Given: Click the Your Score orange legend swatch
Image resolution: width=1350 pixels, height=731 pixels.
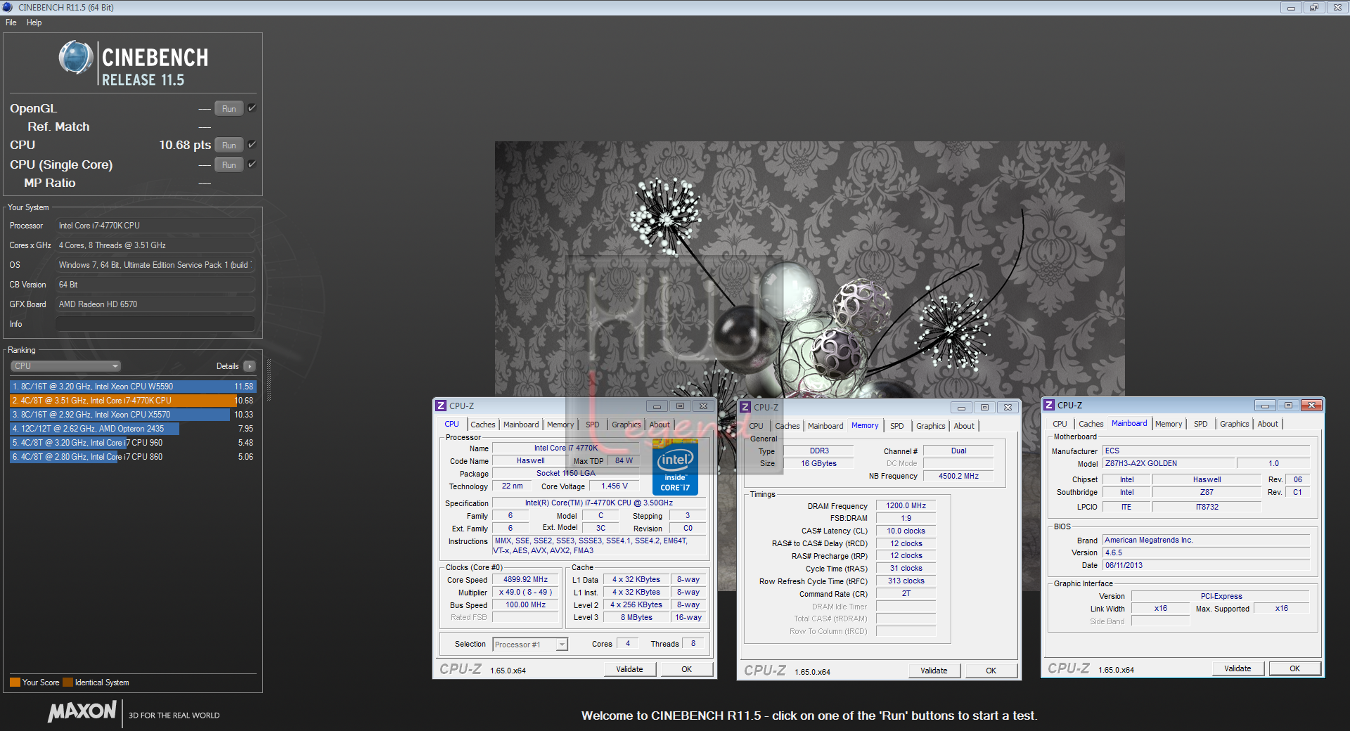Looking at the screenshot, I should pos(15,682).
